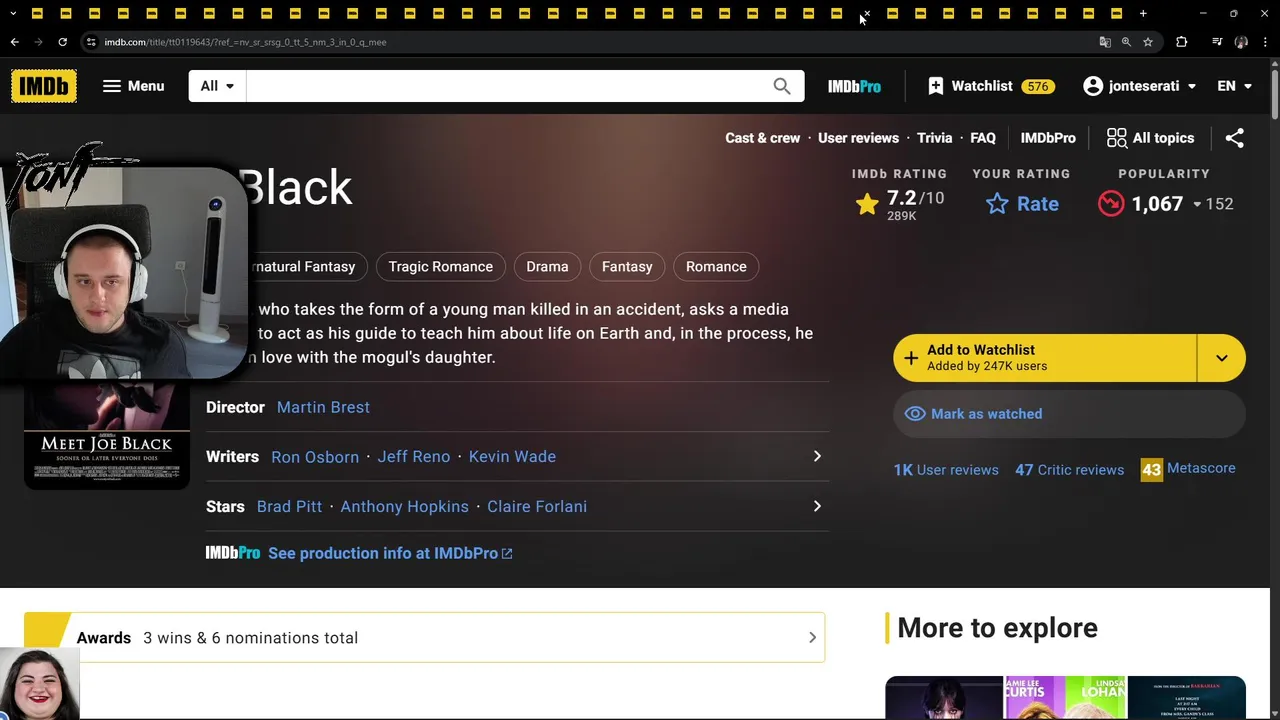Screen dimensions: 1280x720
Task: Click the address bar URL
Action: point(245,42)
